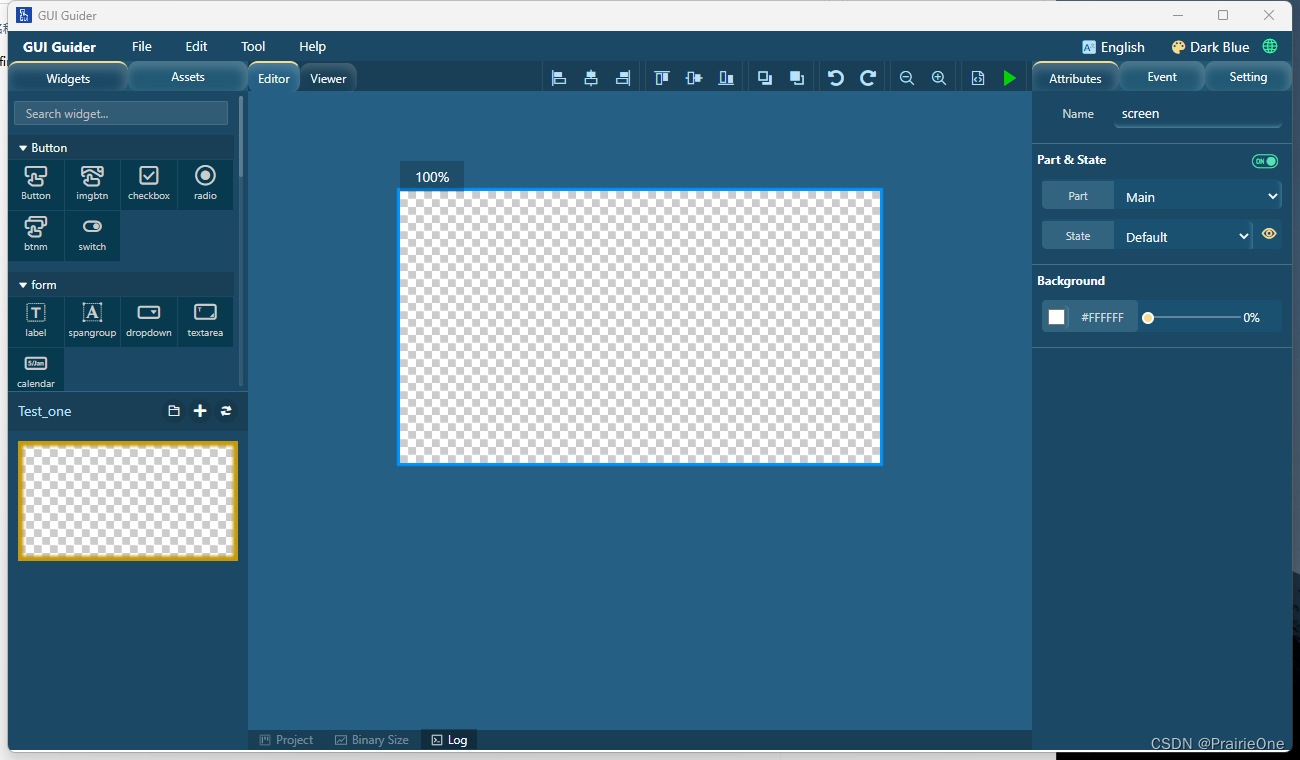The width and height of the screenshot is (1300, 760).
Task: Run the simulator with green play icon
Action: 1010,78
